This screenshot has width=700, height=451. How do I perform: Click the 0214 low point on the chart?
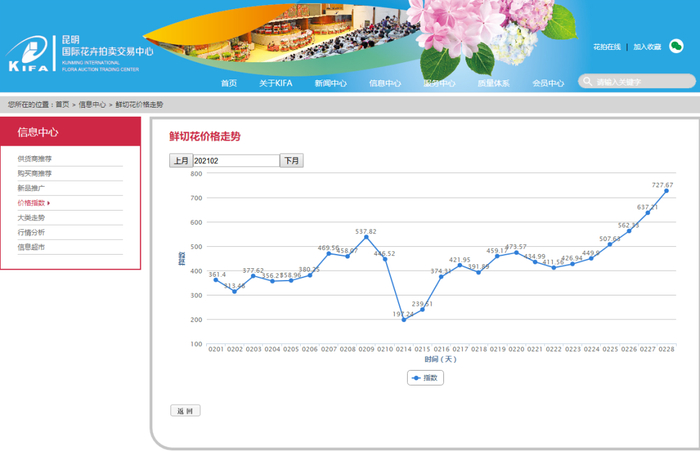(x=404, y=320)
